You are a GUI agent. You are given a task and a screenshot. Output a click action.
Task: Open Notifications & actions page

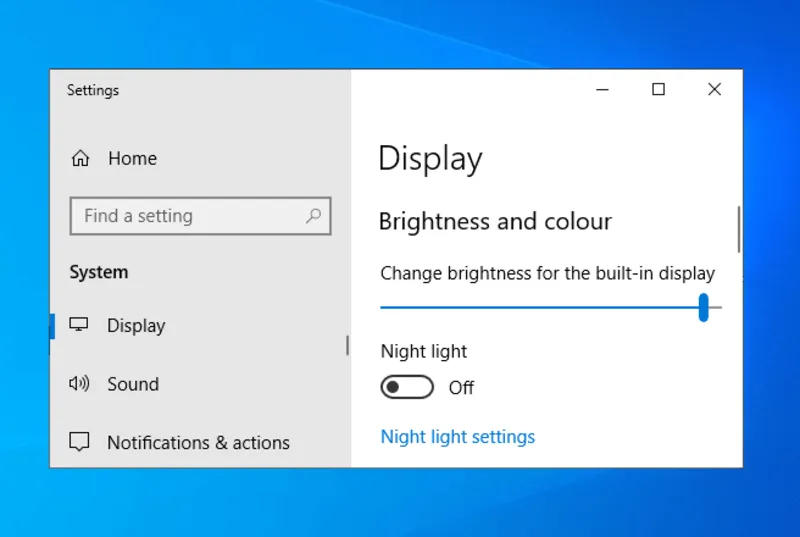[x=200, y=442]
